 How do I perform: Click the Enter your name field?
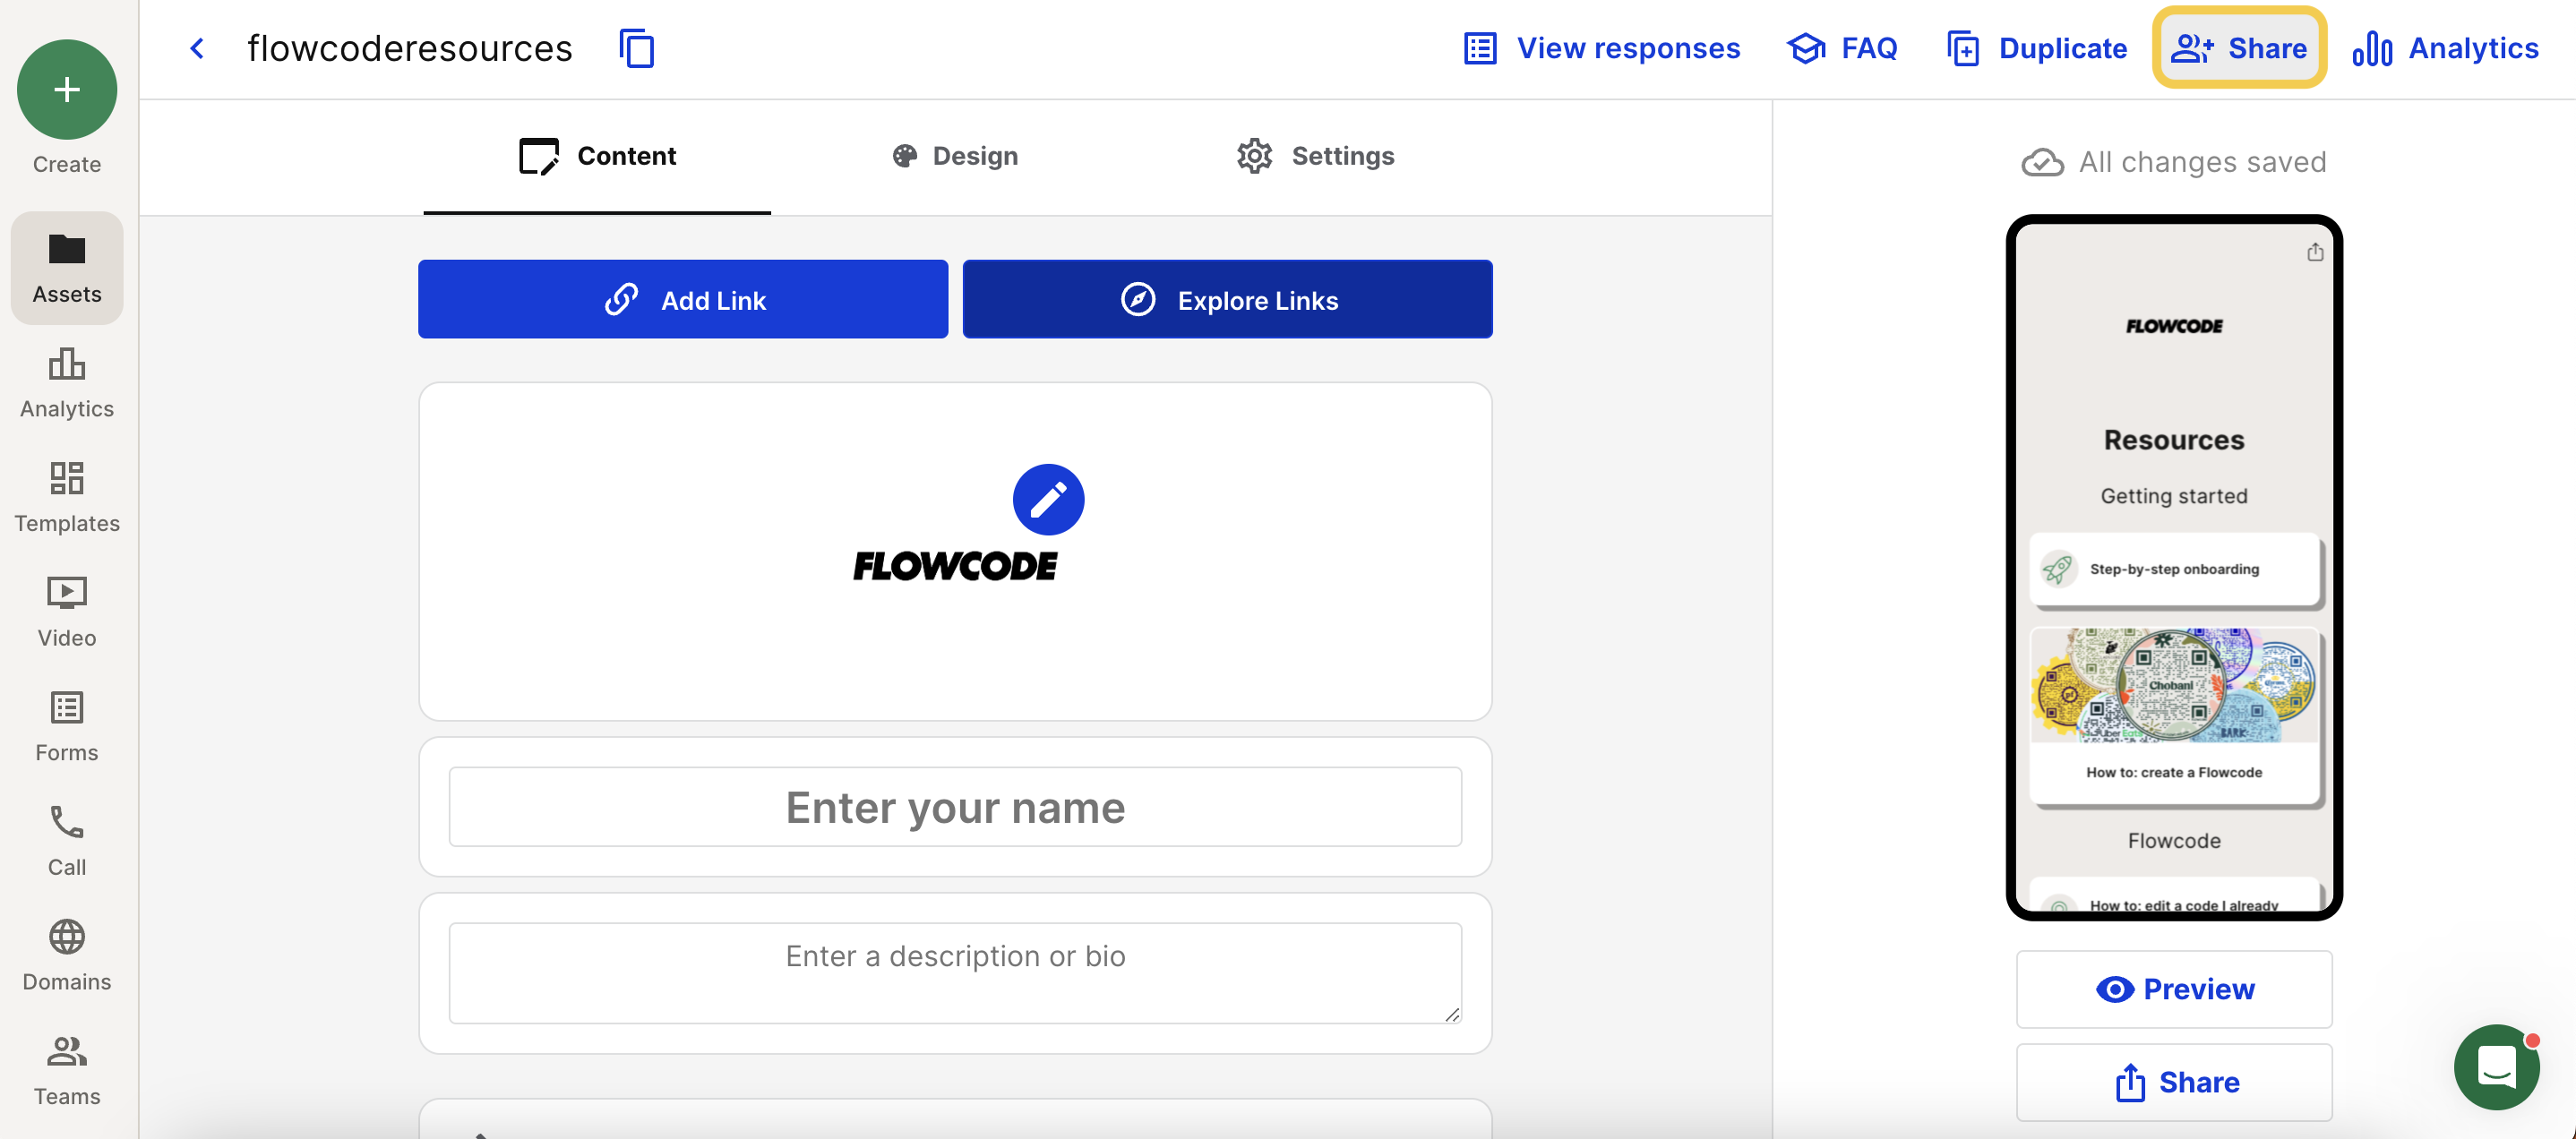(x=955, y=807)
